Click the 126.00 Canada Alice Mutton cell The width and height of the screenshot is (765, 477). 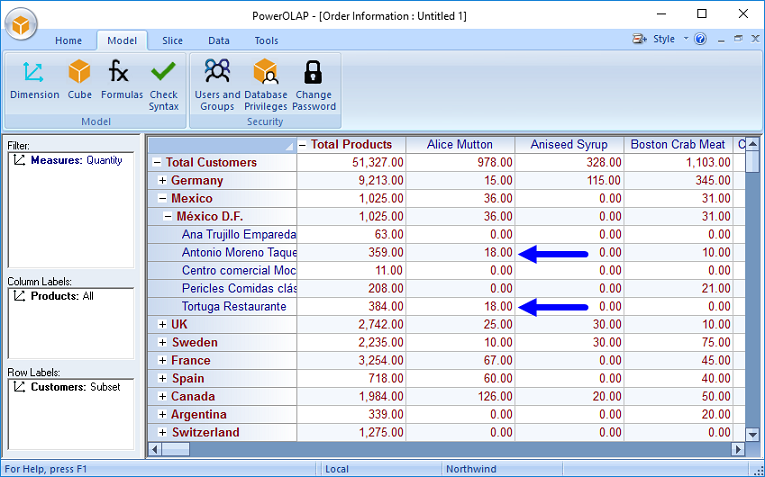pyautogui.click(x=460, y=397)
